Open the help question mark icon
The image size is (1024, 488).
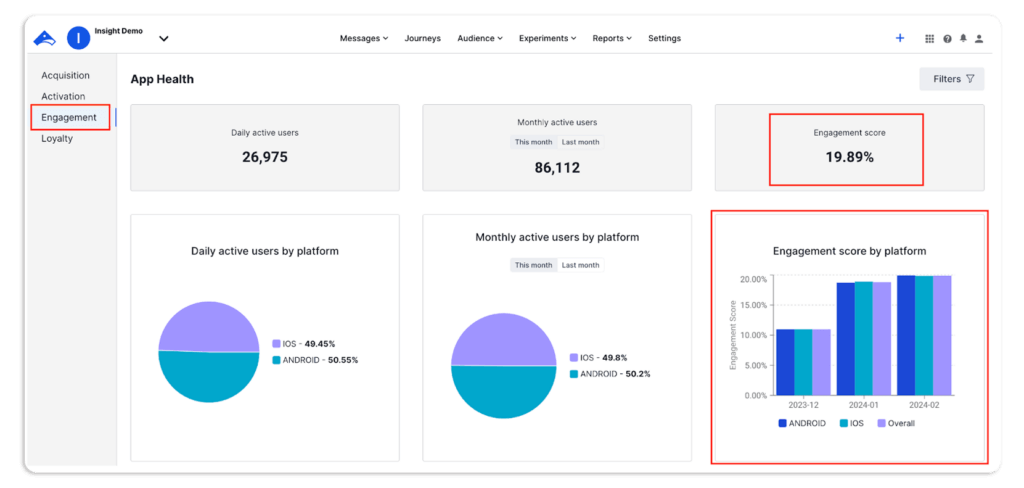tap(947, 39)
